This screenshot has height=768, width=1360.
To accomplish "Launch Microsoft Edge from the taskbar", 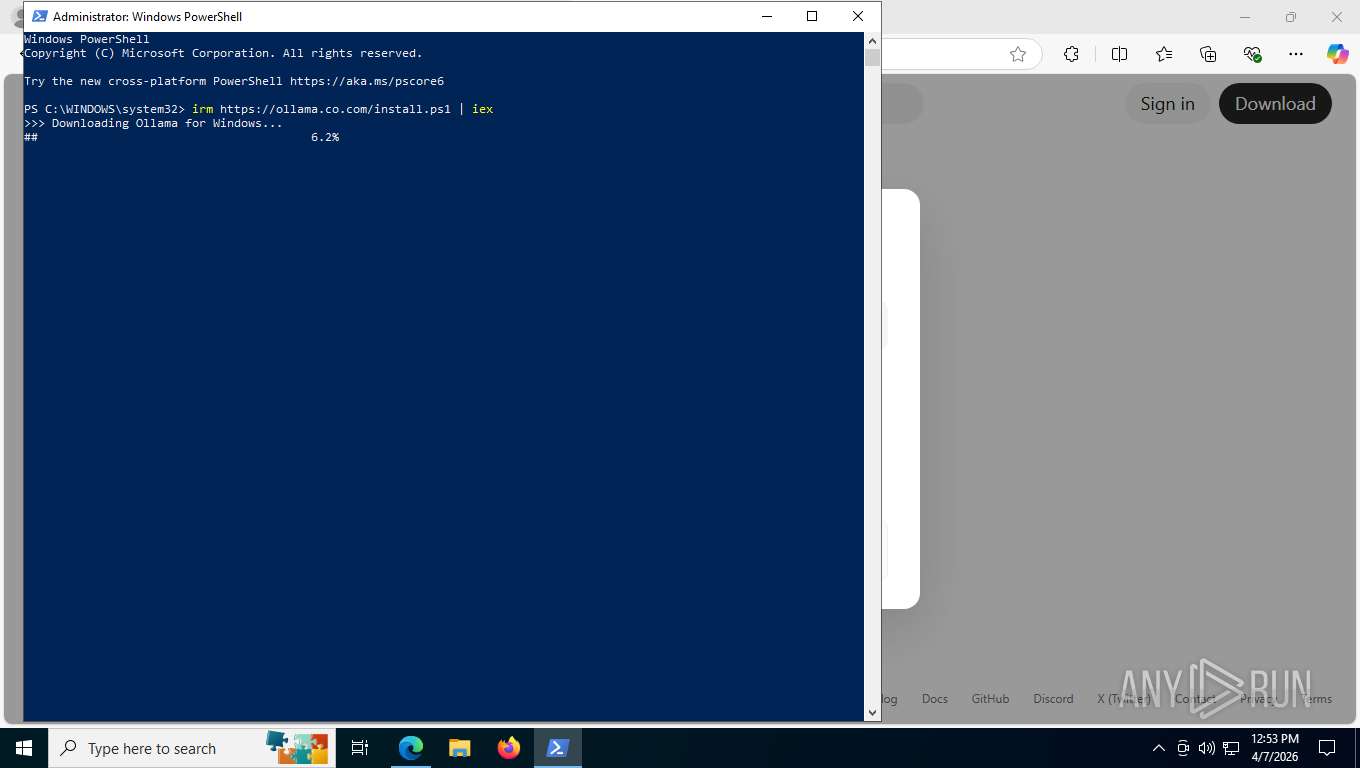I will (411, 748).
